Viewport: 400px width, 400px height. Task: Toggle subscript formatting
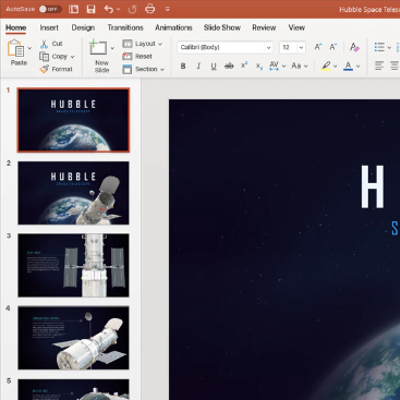pyautogui.click(x=259, y=67)
